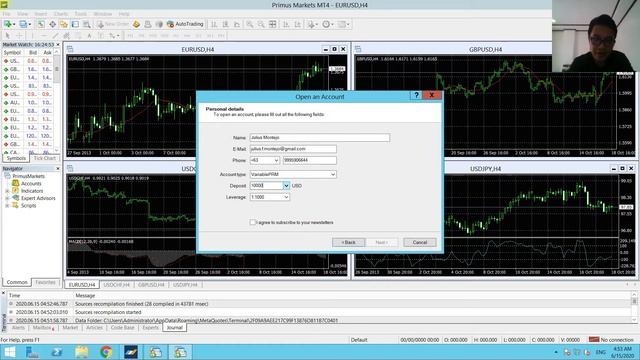Open the Deposit amount dropdown arrow
This screenshot has height=360, width=640.
286,186
